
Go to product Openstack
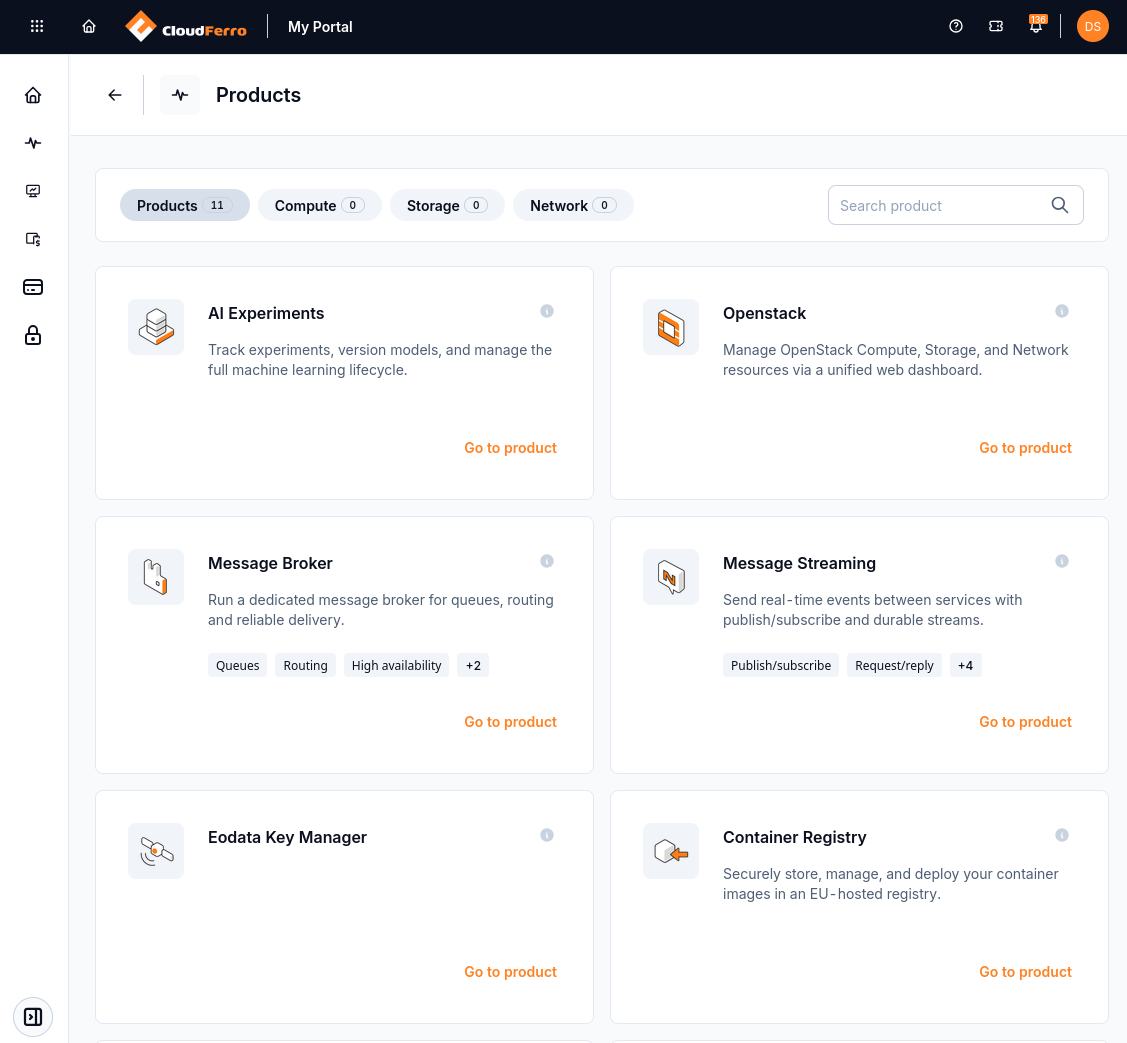pyautogui.click(x=1025, y=449)
